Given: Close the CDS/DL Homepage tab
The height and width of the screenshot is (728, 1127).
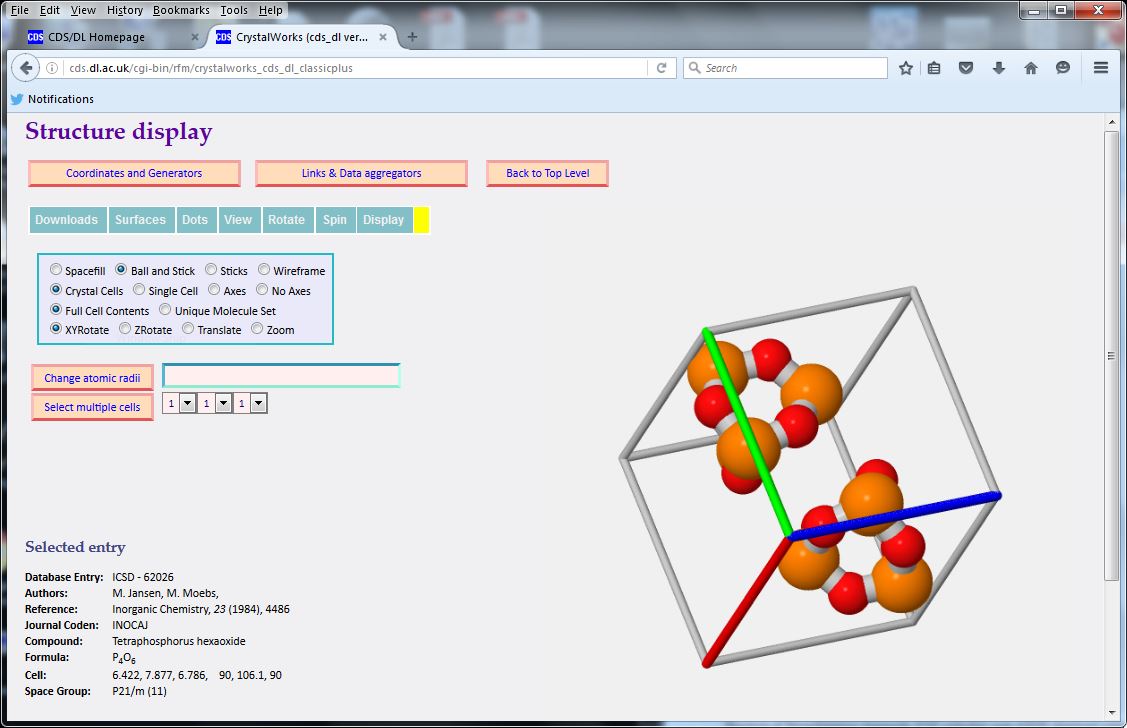Looking at the screenshot, I should point(195,37).
